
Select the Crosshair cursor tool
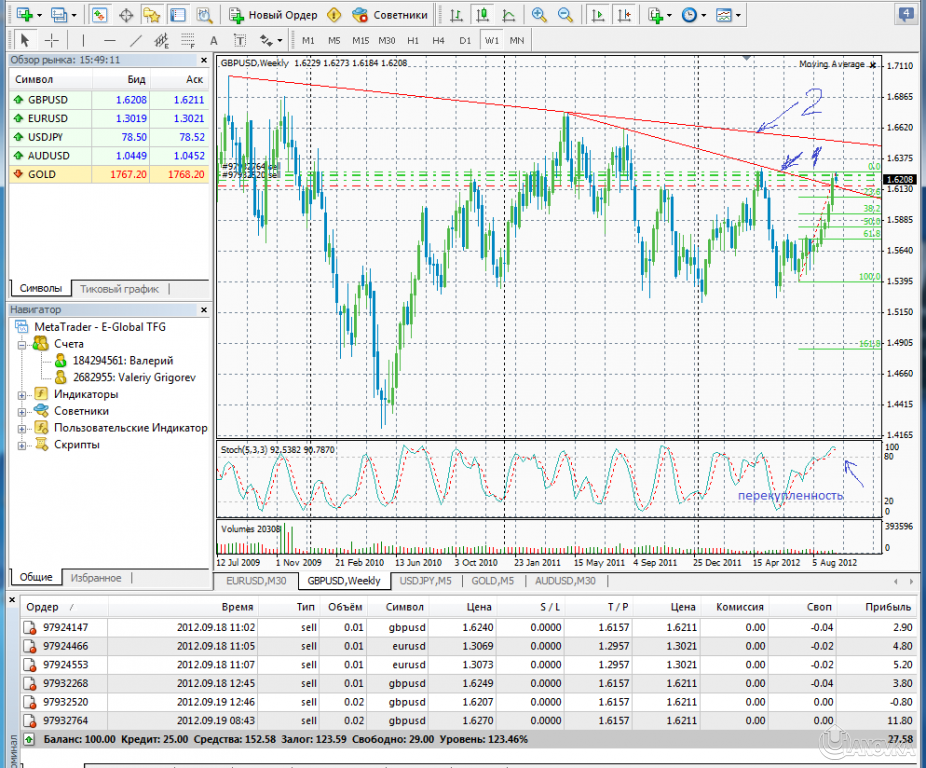pos(51,40)
